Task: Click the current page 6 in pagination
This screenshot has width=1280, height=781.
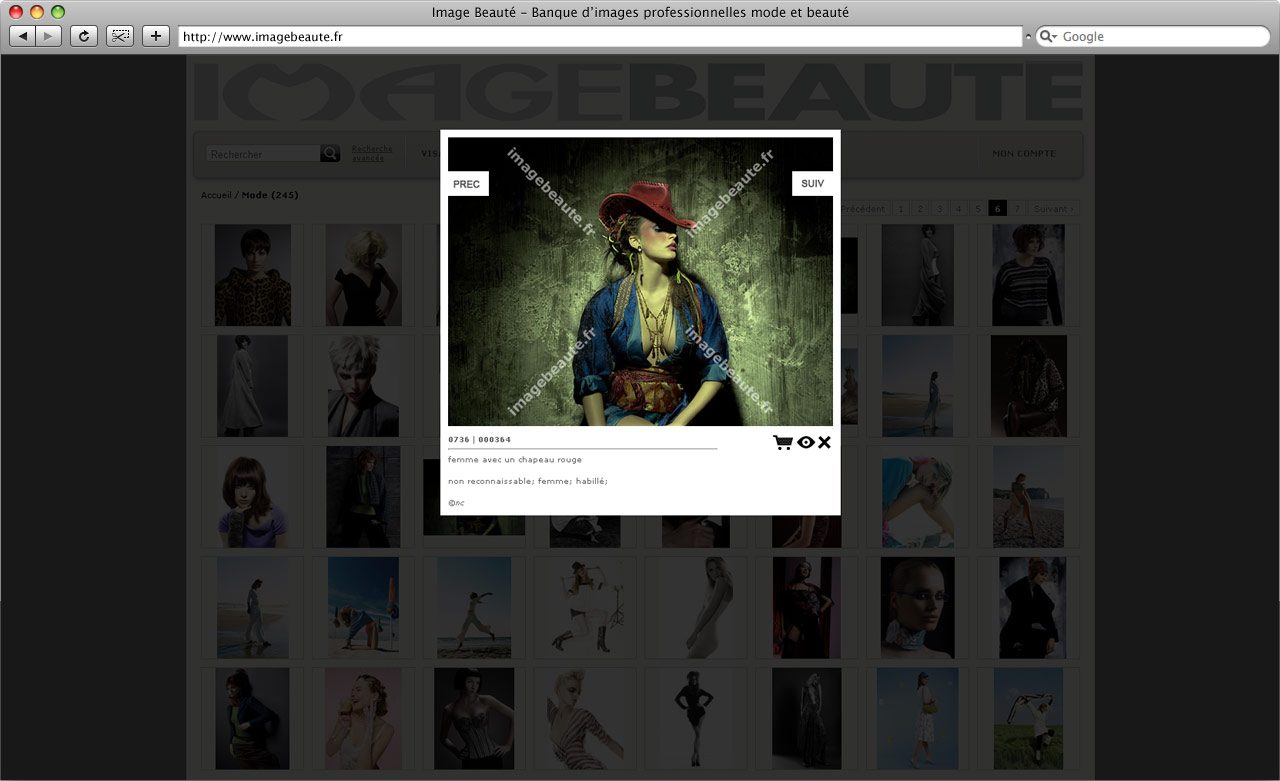Action: [997, 209]
